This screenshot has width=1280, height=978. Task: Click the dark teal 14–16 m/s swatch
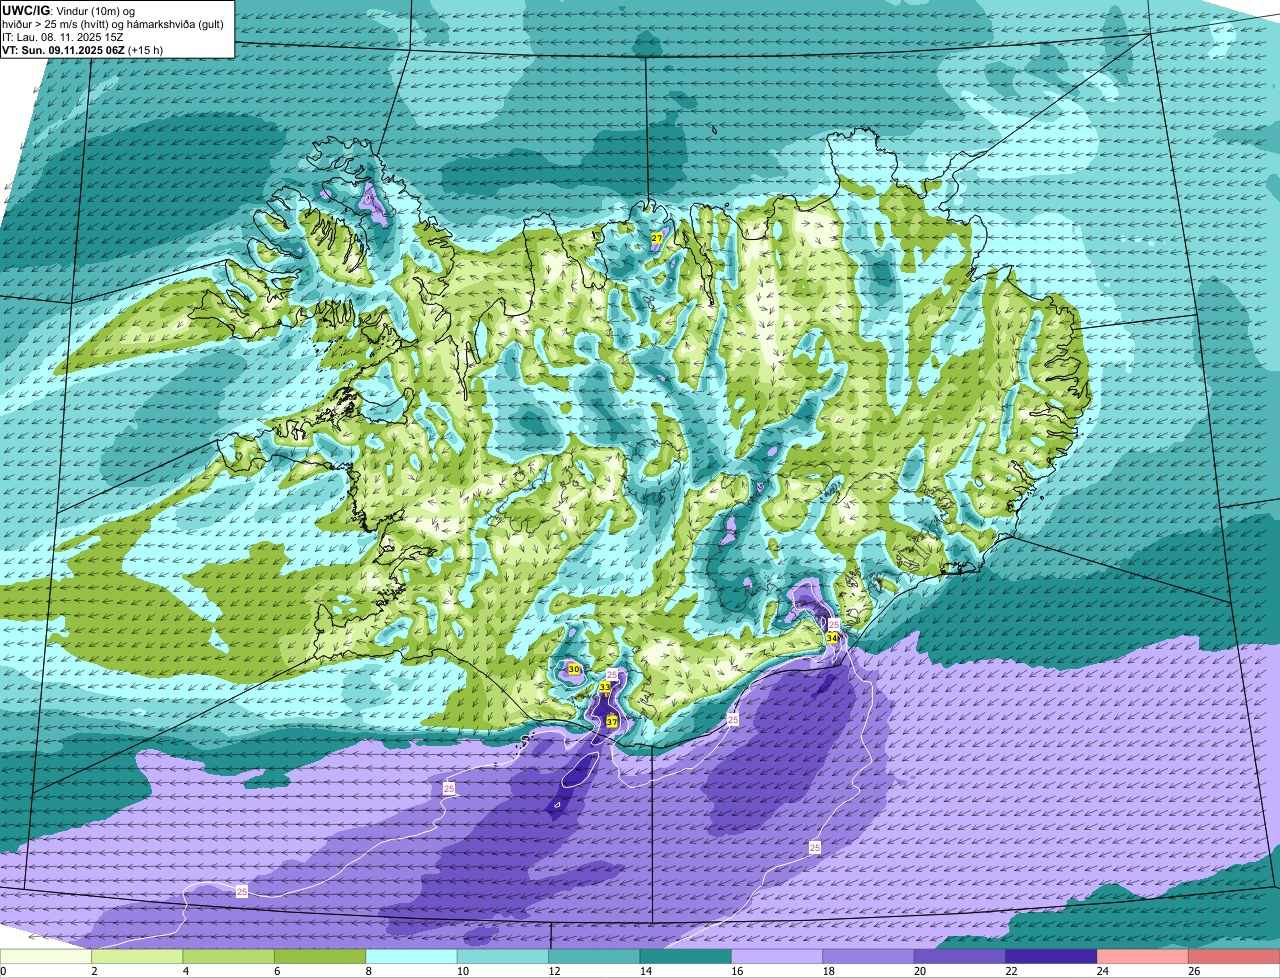coord(687,956)
